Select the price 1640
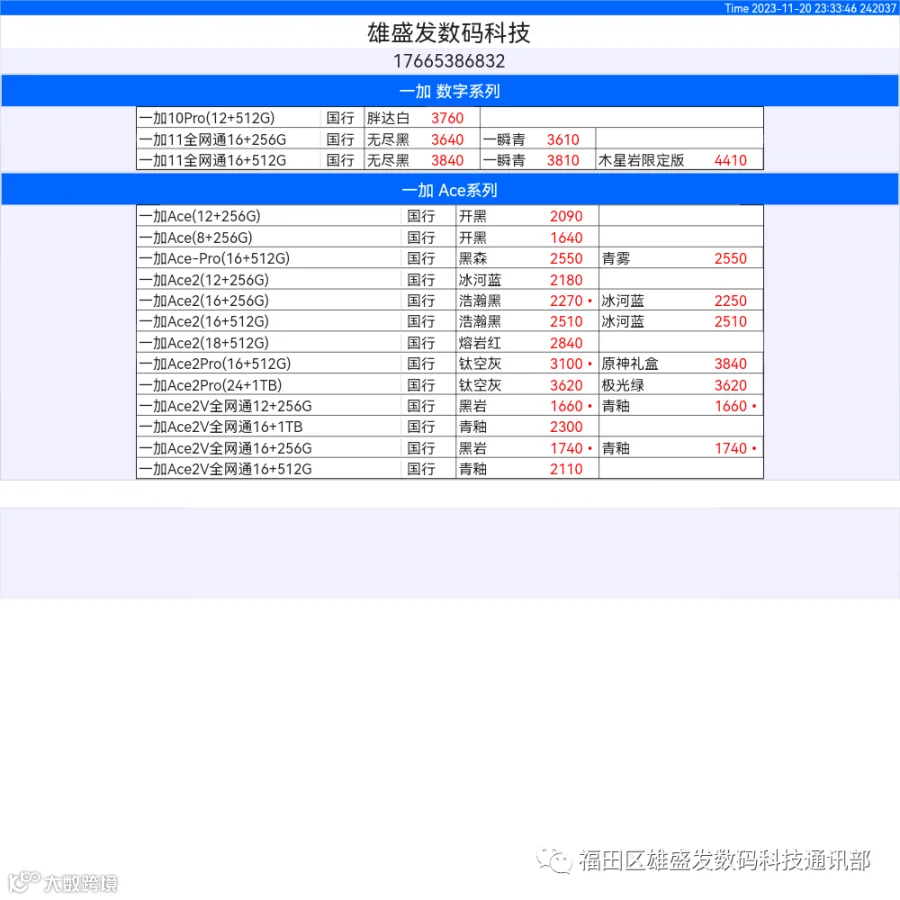Screen dimensions: 900x900 point(566,238)
